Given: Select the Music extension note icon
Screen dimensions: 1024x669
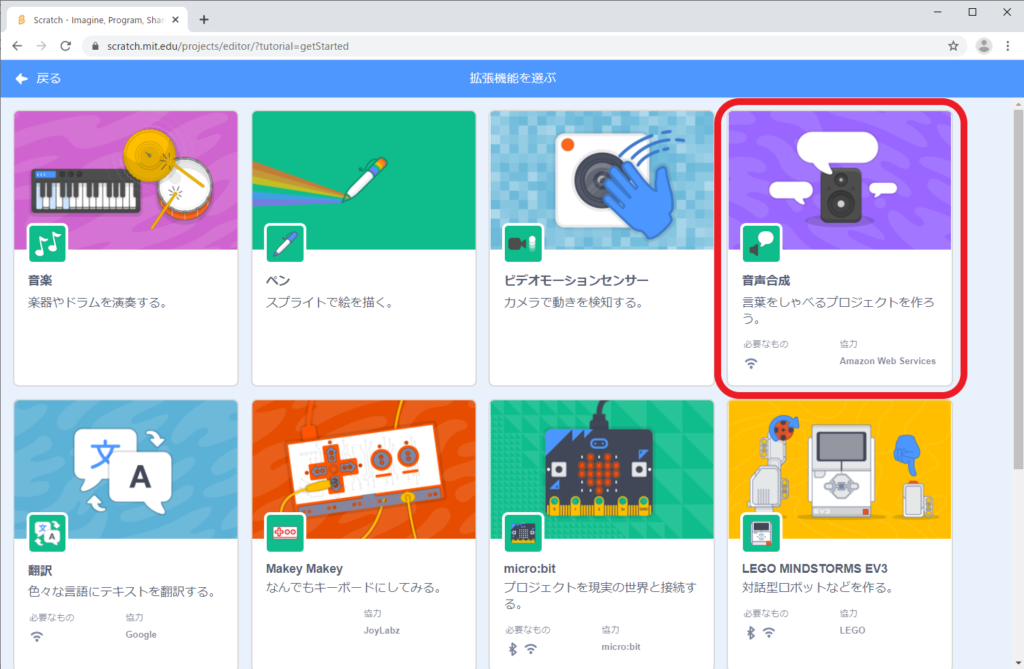Looking at the screenshot, I should point(48,243).
